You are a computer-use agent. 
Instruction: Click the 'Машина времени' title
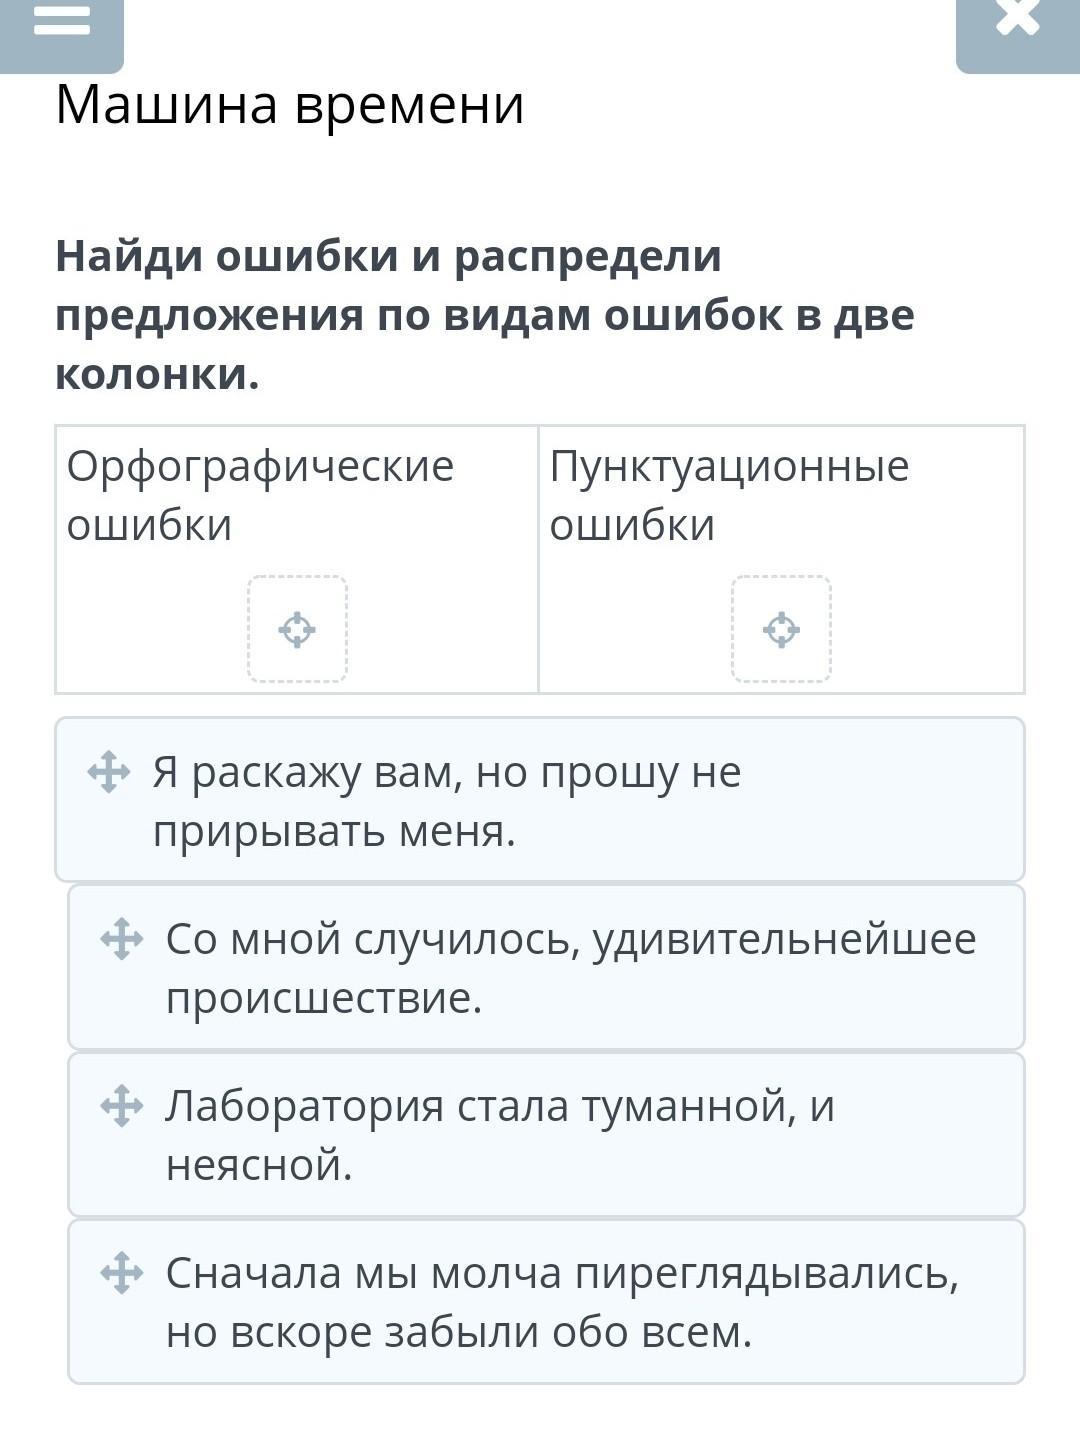click(290, 104)
